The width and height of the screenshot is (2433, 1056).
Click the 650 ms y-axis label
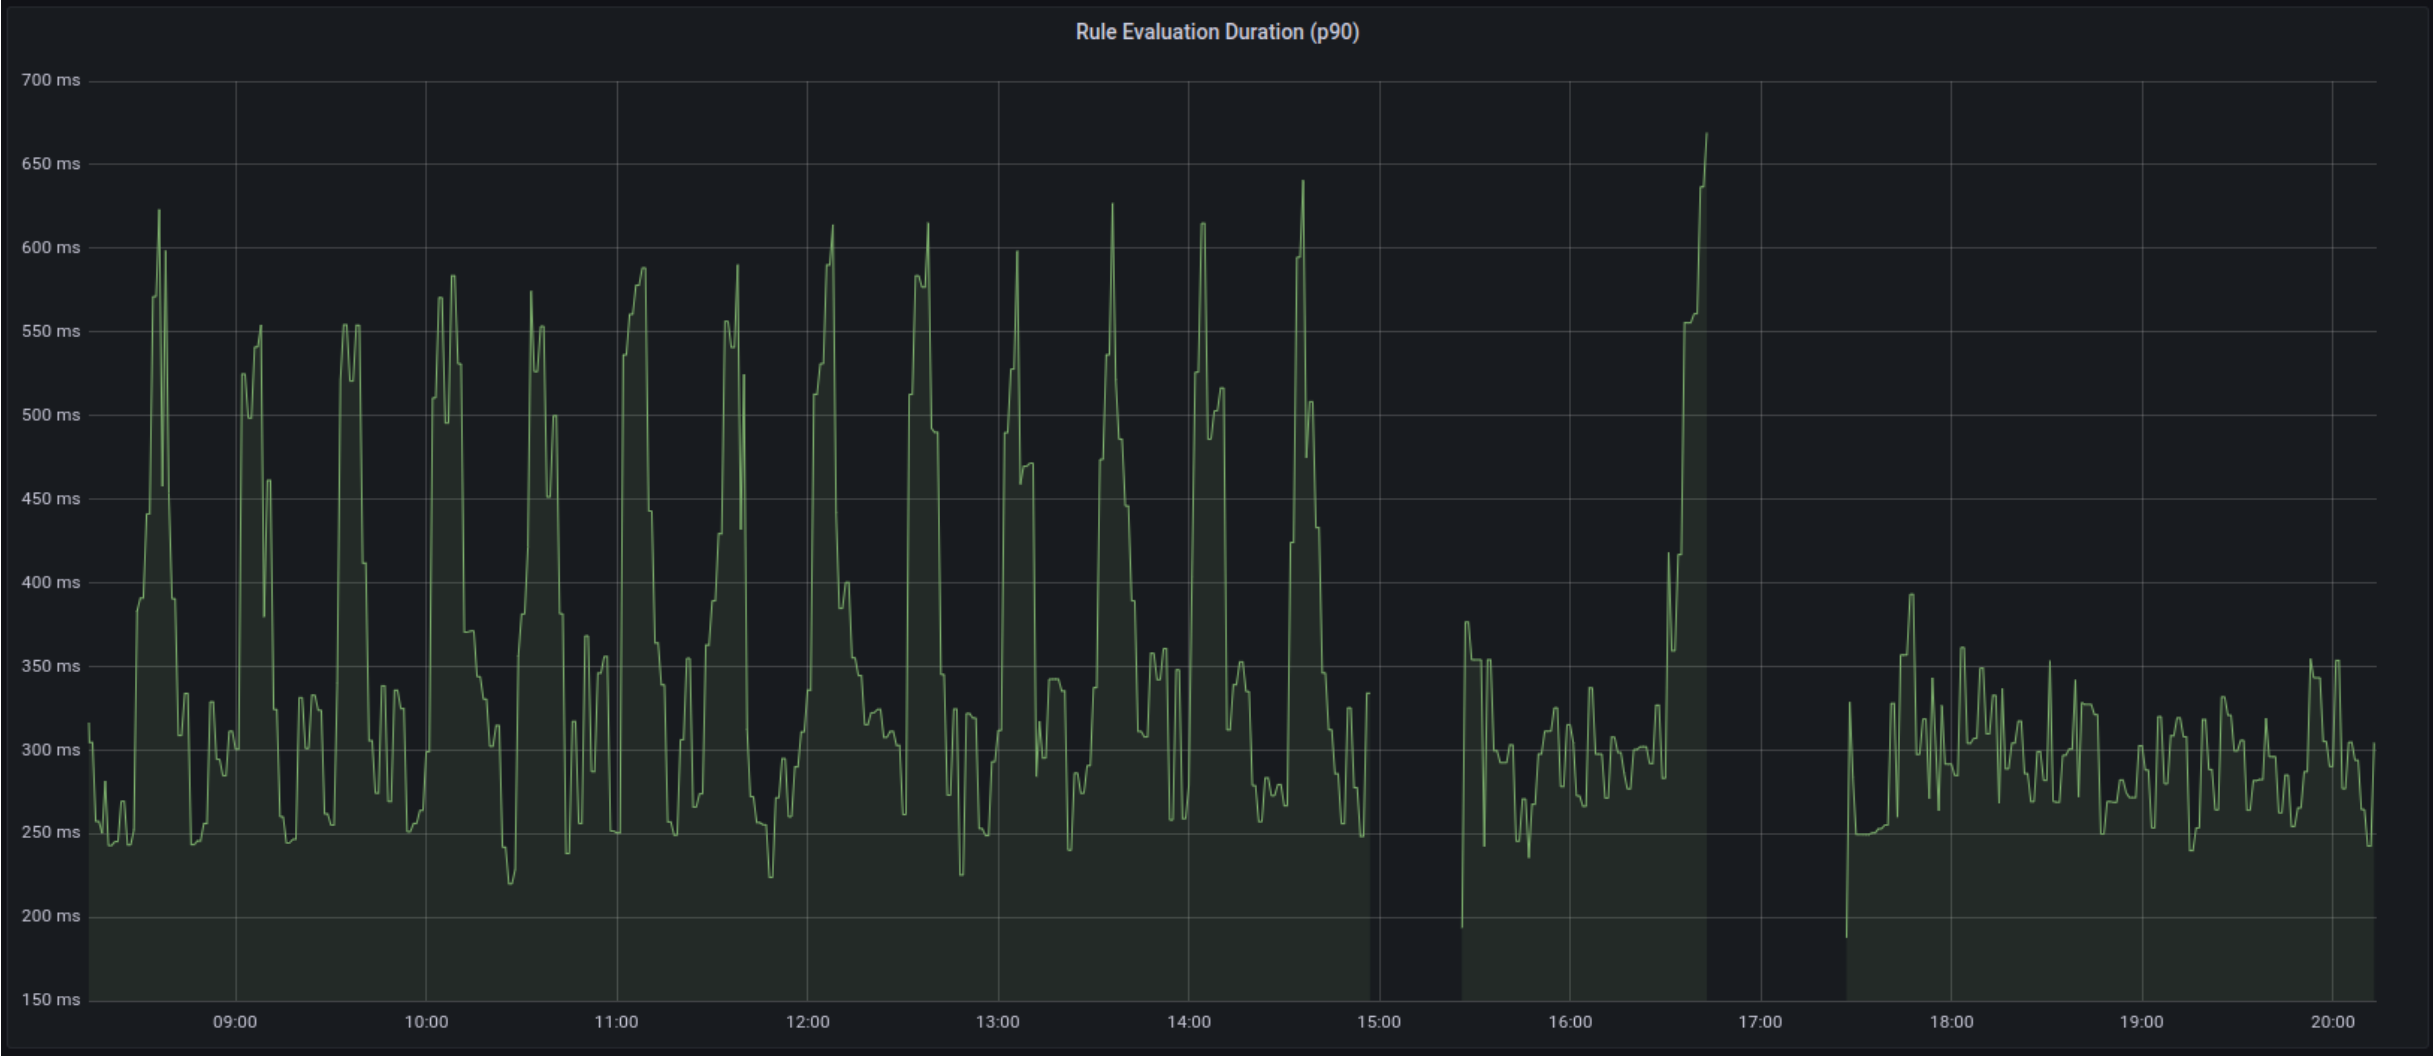point(51,164)
